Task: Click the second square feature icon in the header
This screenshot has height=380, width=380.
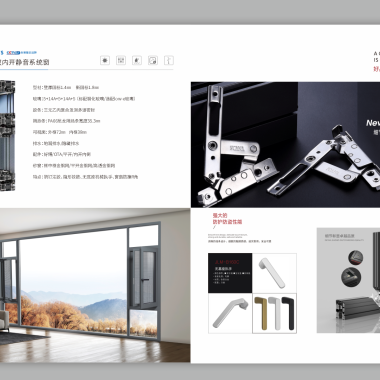Action: coord(121,60)
